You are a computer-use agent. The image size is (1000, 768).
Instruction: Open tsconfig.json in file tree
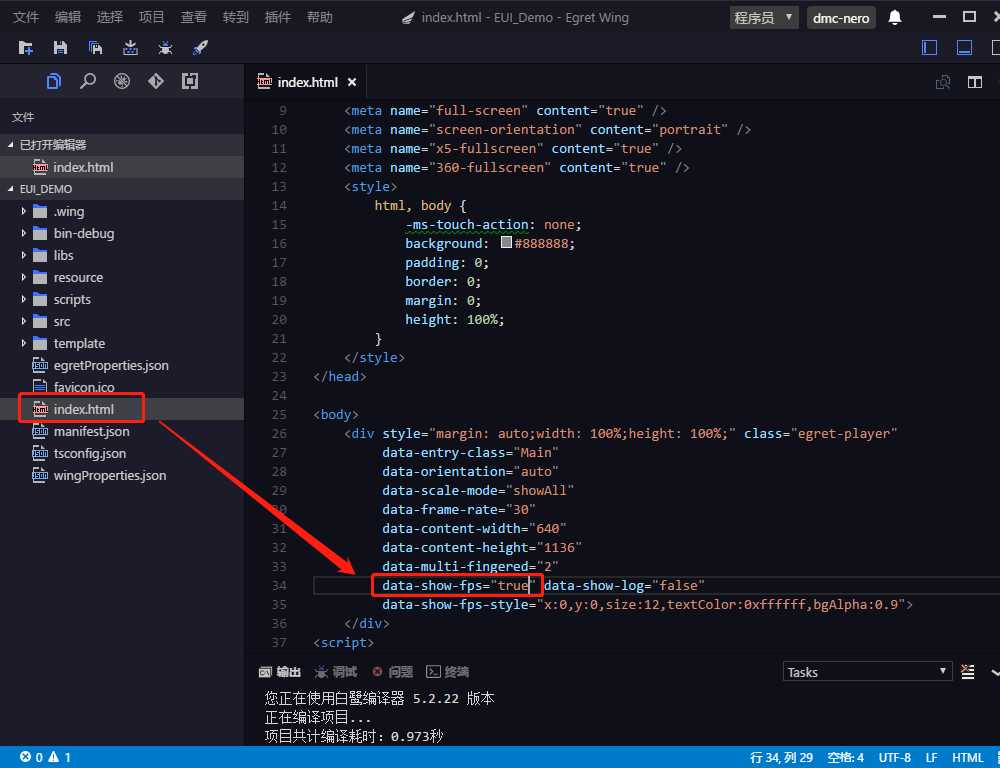point(89,454)
